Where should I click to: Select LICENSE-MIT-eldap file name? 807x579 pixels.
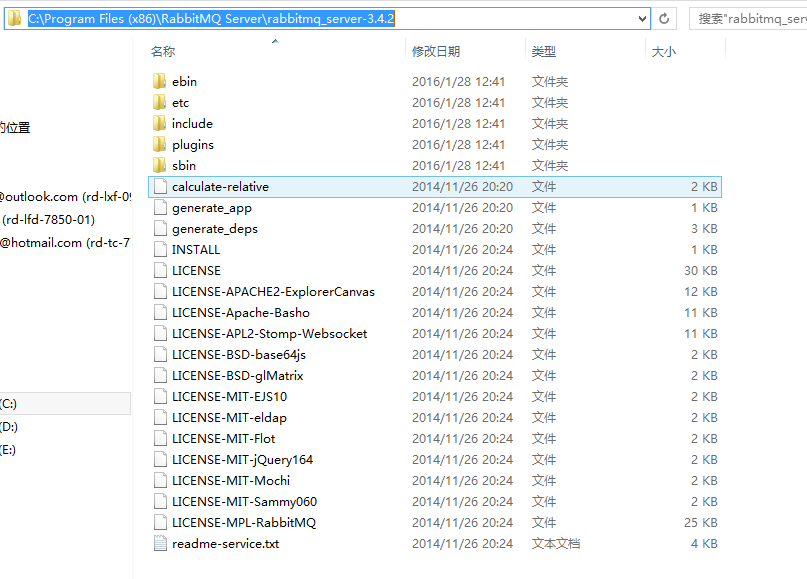pos(229,417)
